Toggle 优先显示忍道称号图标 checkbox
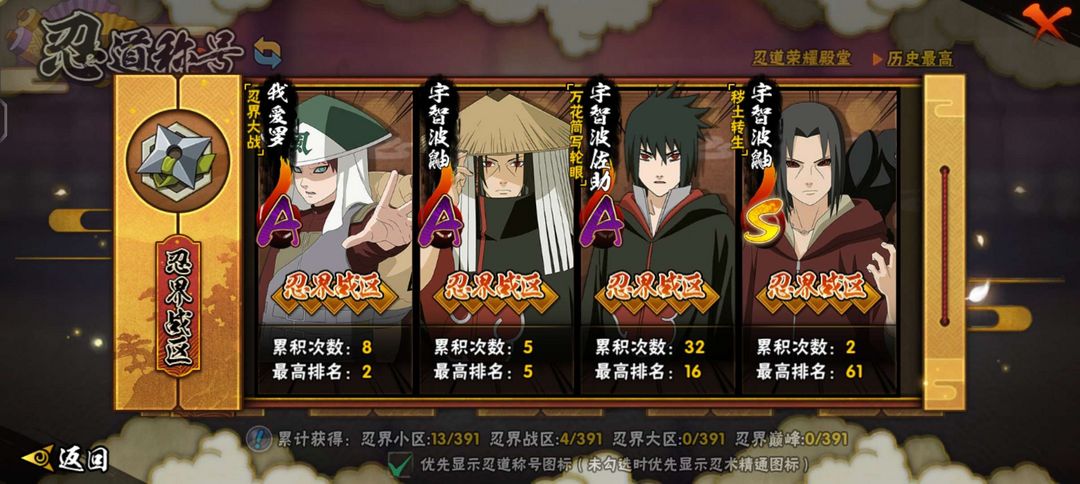 click(x=400, y=463)
